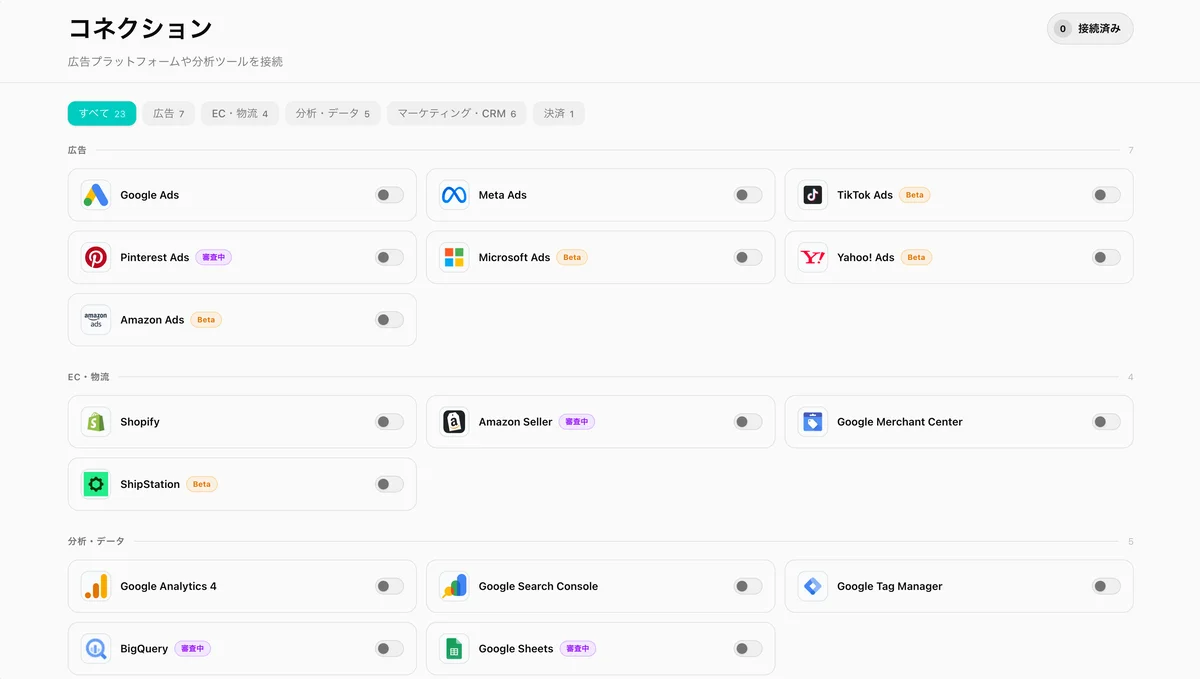This screenshot has height=679, width=1200.
Task: Switch on the Google Sheets connection
Action: [x=747, y=648]
